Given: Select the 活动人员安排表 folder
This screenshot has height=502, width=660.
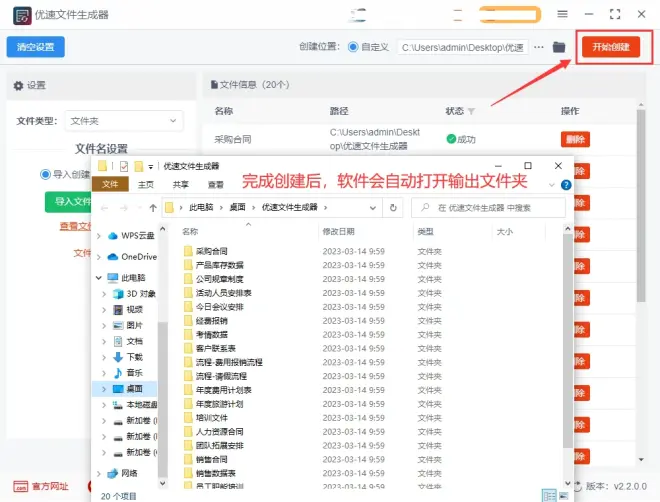Looking at the screenshot, I should coord(218,293).
